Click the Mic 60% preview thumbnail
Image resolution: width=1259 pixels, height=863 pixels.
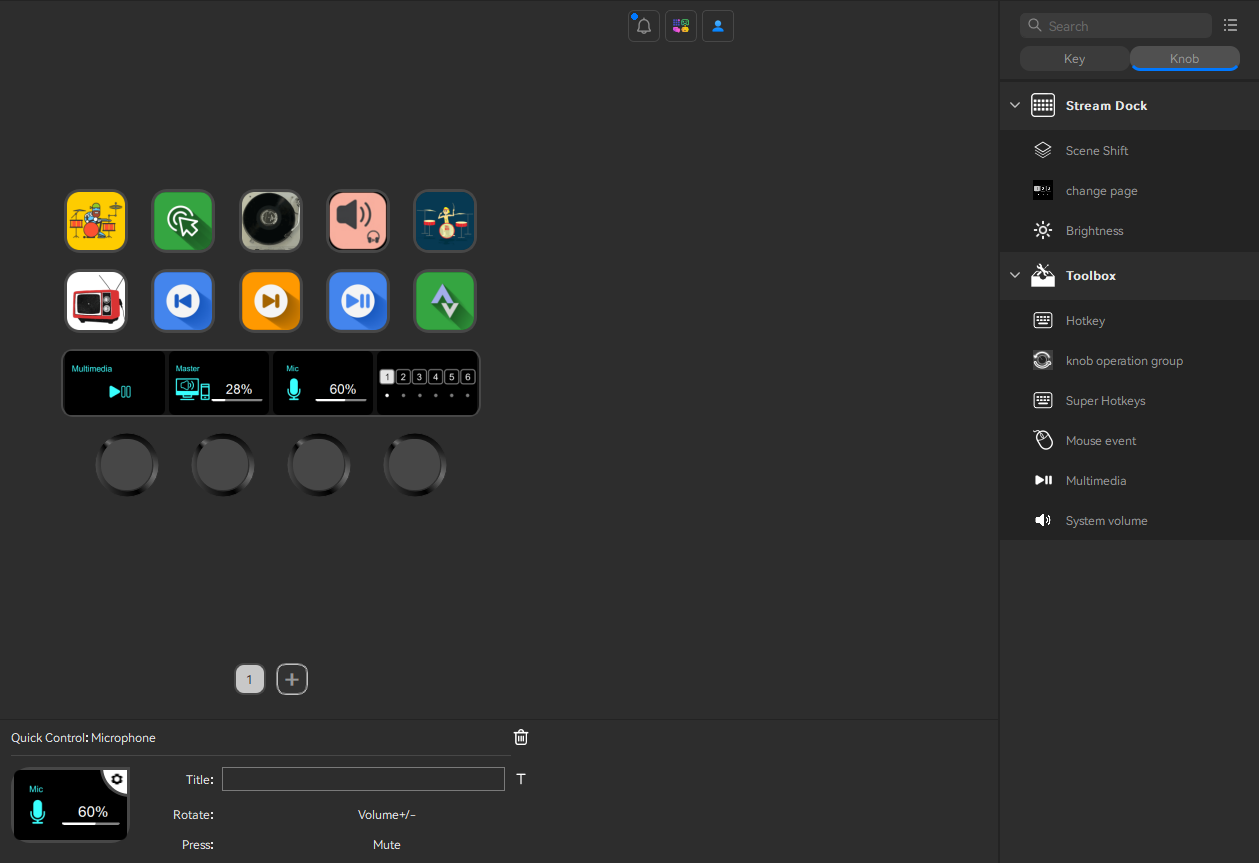click(x=71, y=804)
